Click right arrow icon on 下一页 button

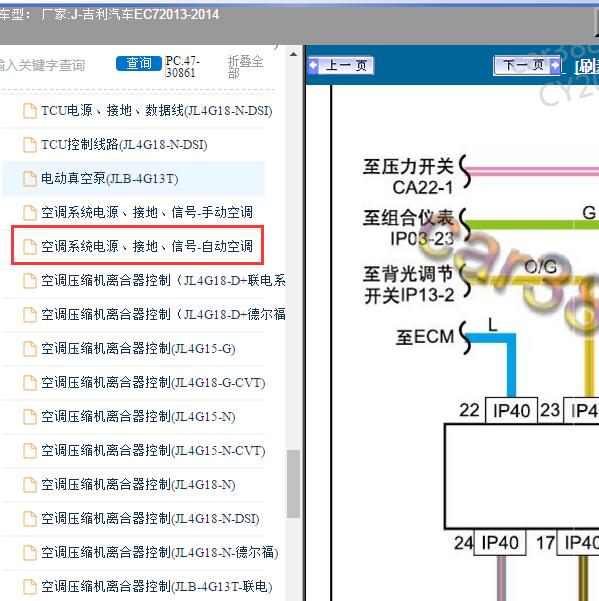pos(555,65)
